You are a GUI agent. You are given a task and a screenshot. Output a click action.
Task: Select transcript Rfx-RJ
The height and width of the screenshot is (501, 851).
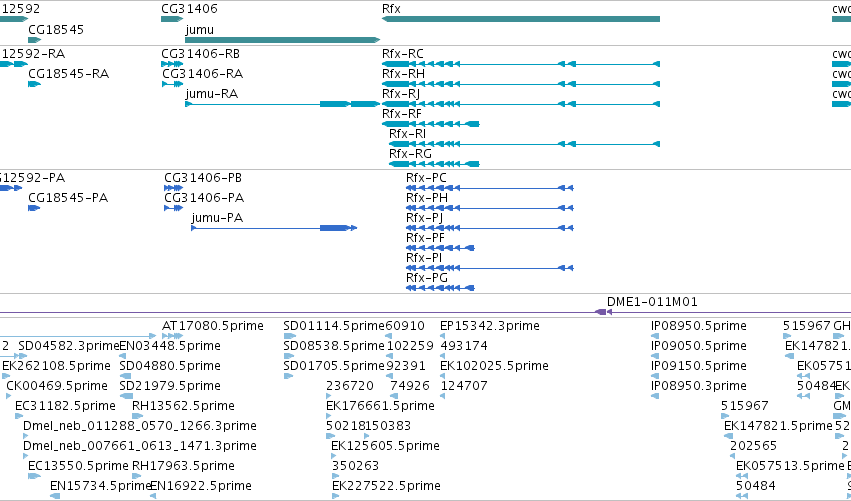[x=521, y=104]
